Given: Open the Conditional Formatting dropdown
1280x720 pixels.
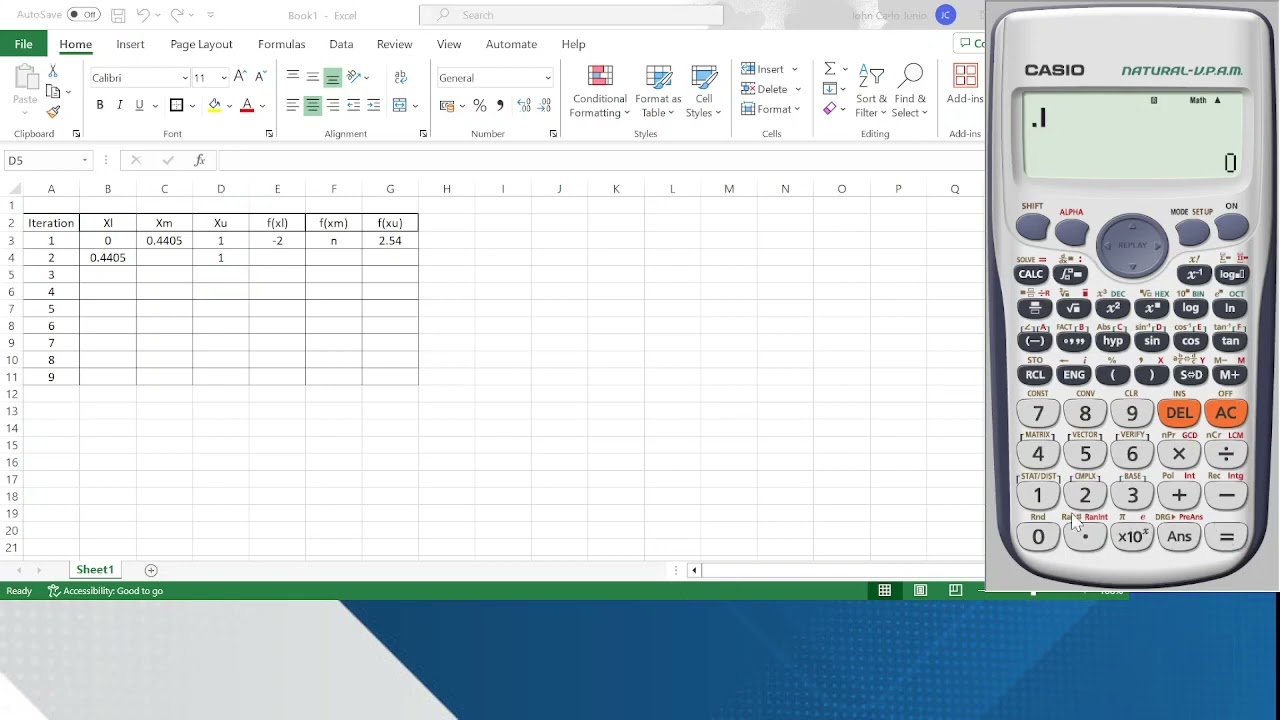Looking at the screenshot, I should click(x=600, y=92).
